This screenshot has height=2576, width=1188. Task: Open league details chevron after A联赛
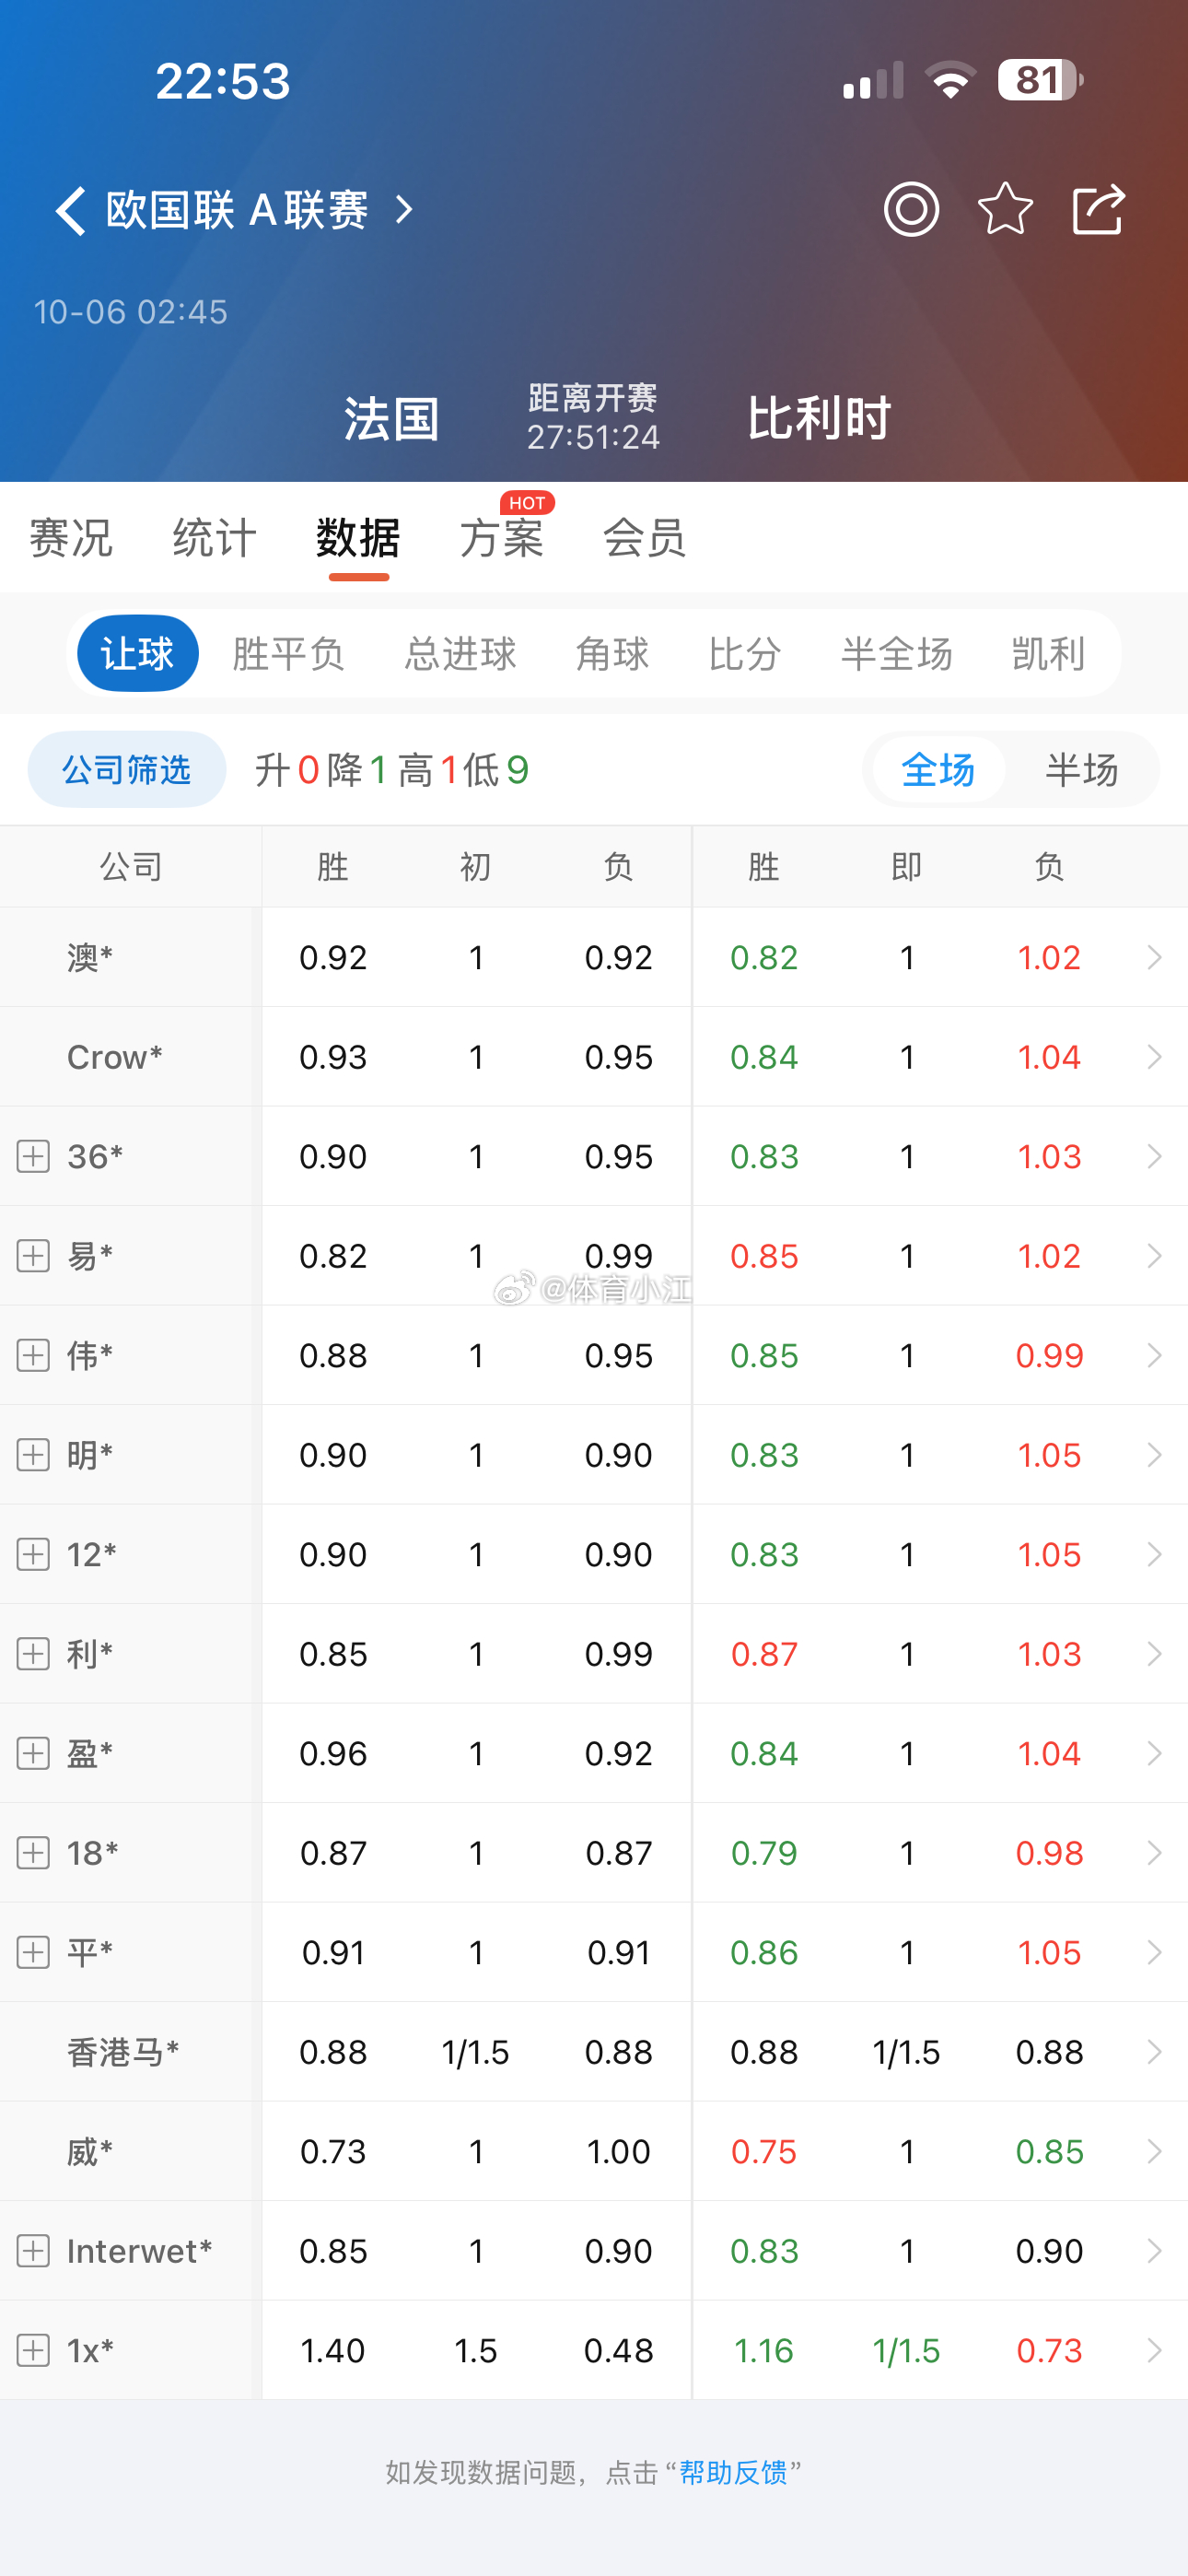click(x=403, y=210)
